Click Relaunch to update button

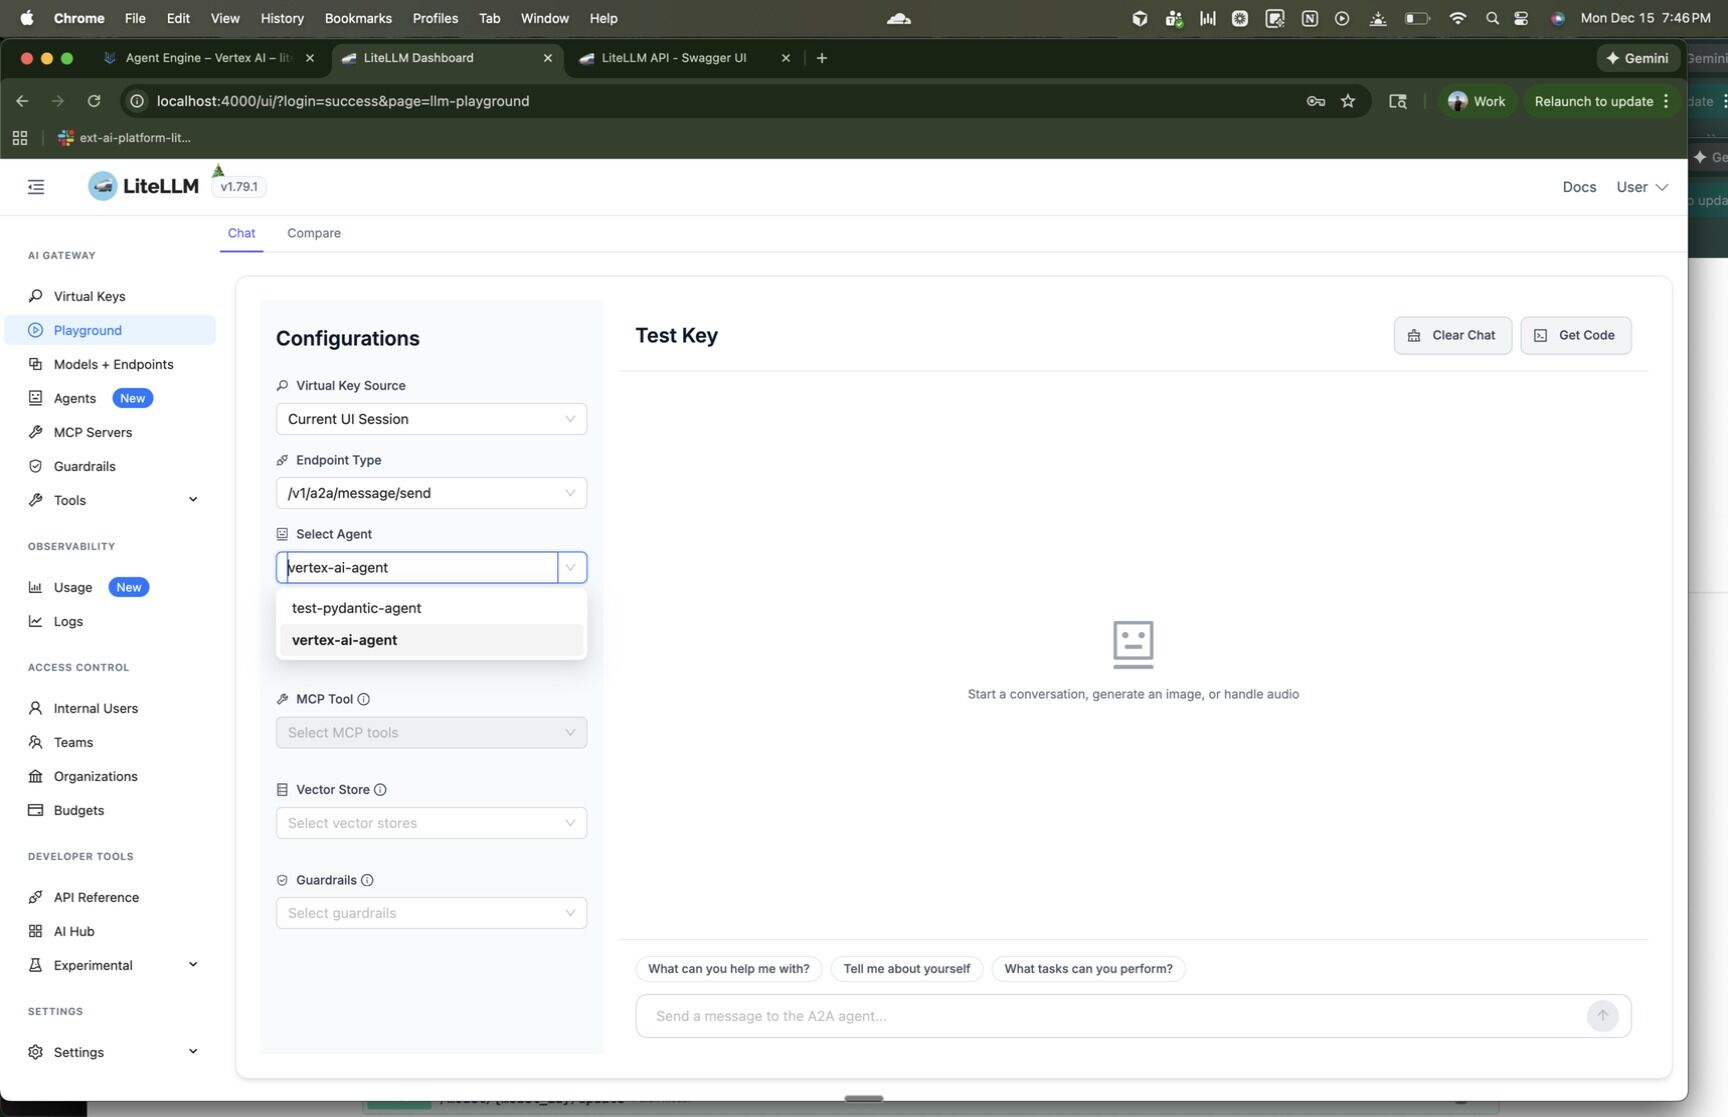[x=1602, y=101]
